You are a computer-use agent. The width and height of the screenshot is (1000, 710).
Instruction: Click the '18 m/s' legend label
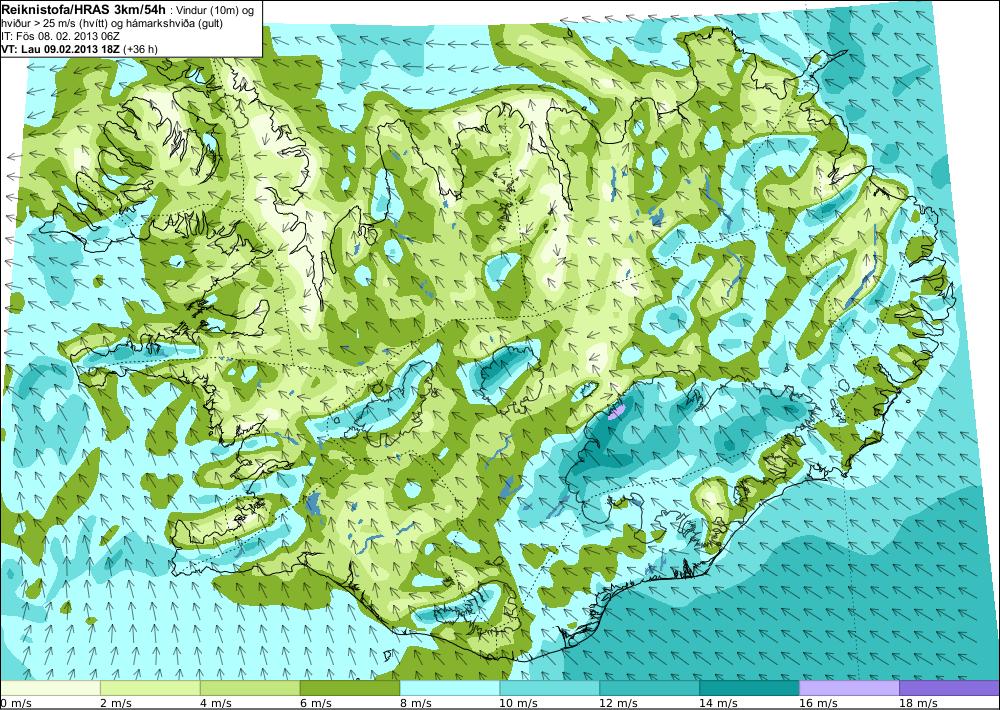point(918,703)
